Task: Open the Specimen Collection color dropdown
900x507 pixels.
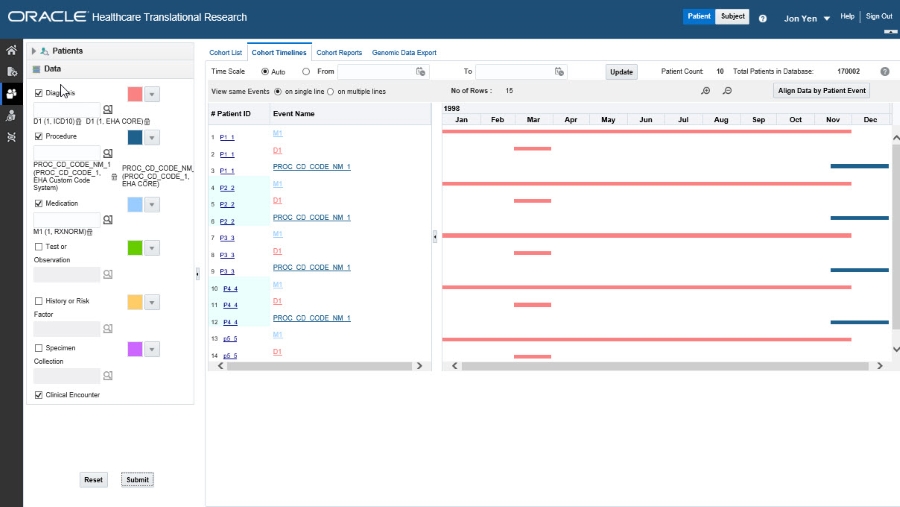Action: [x=152, y=349]
